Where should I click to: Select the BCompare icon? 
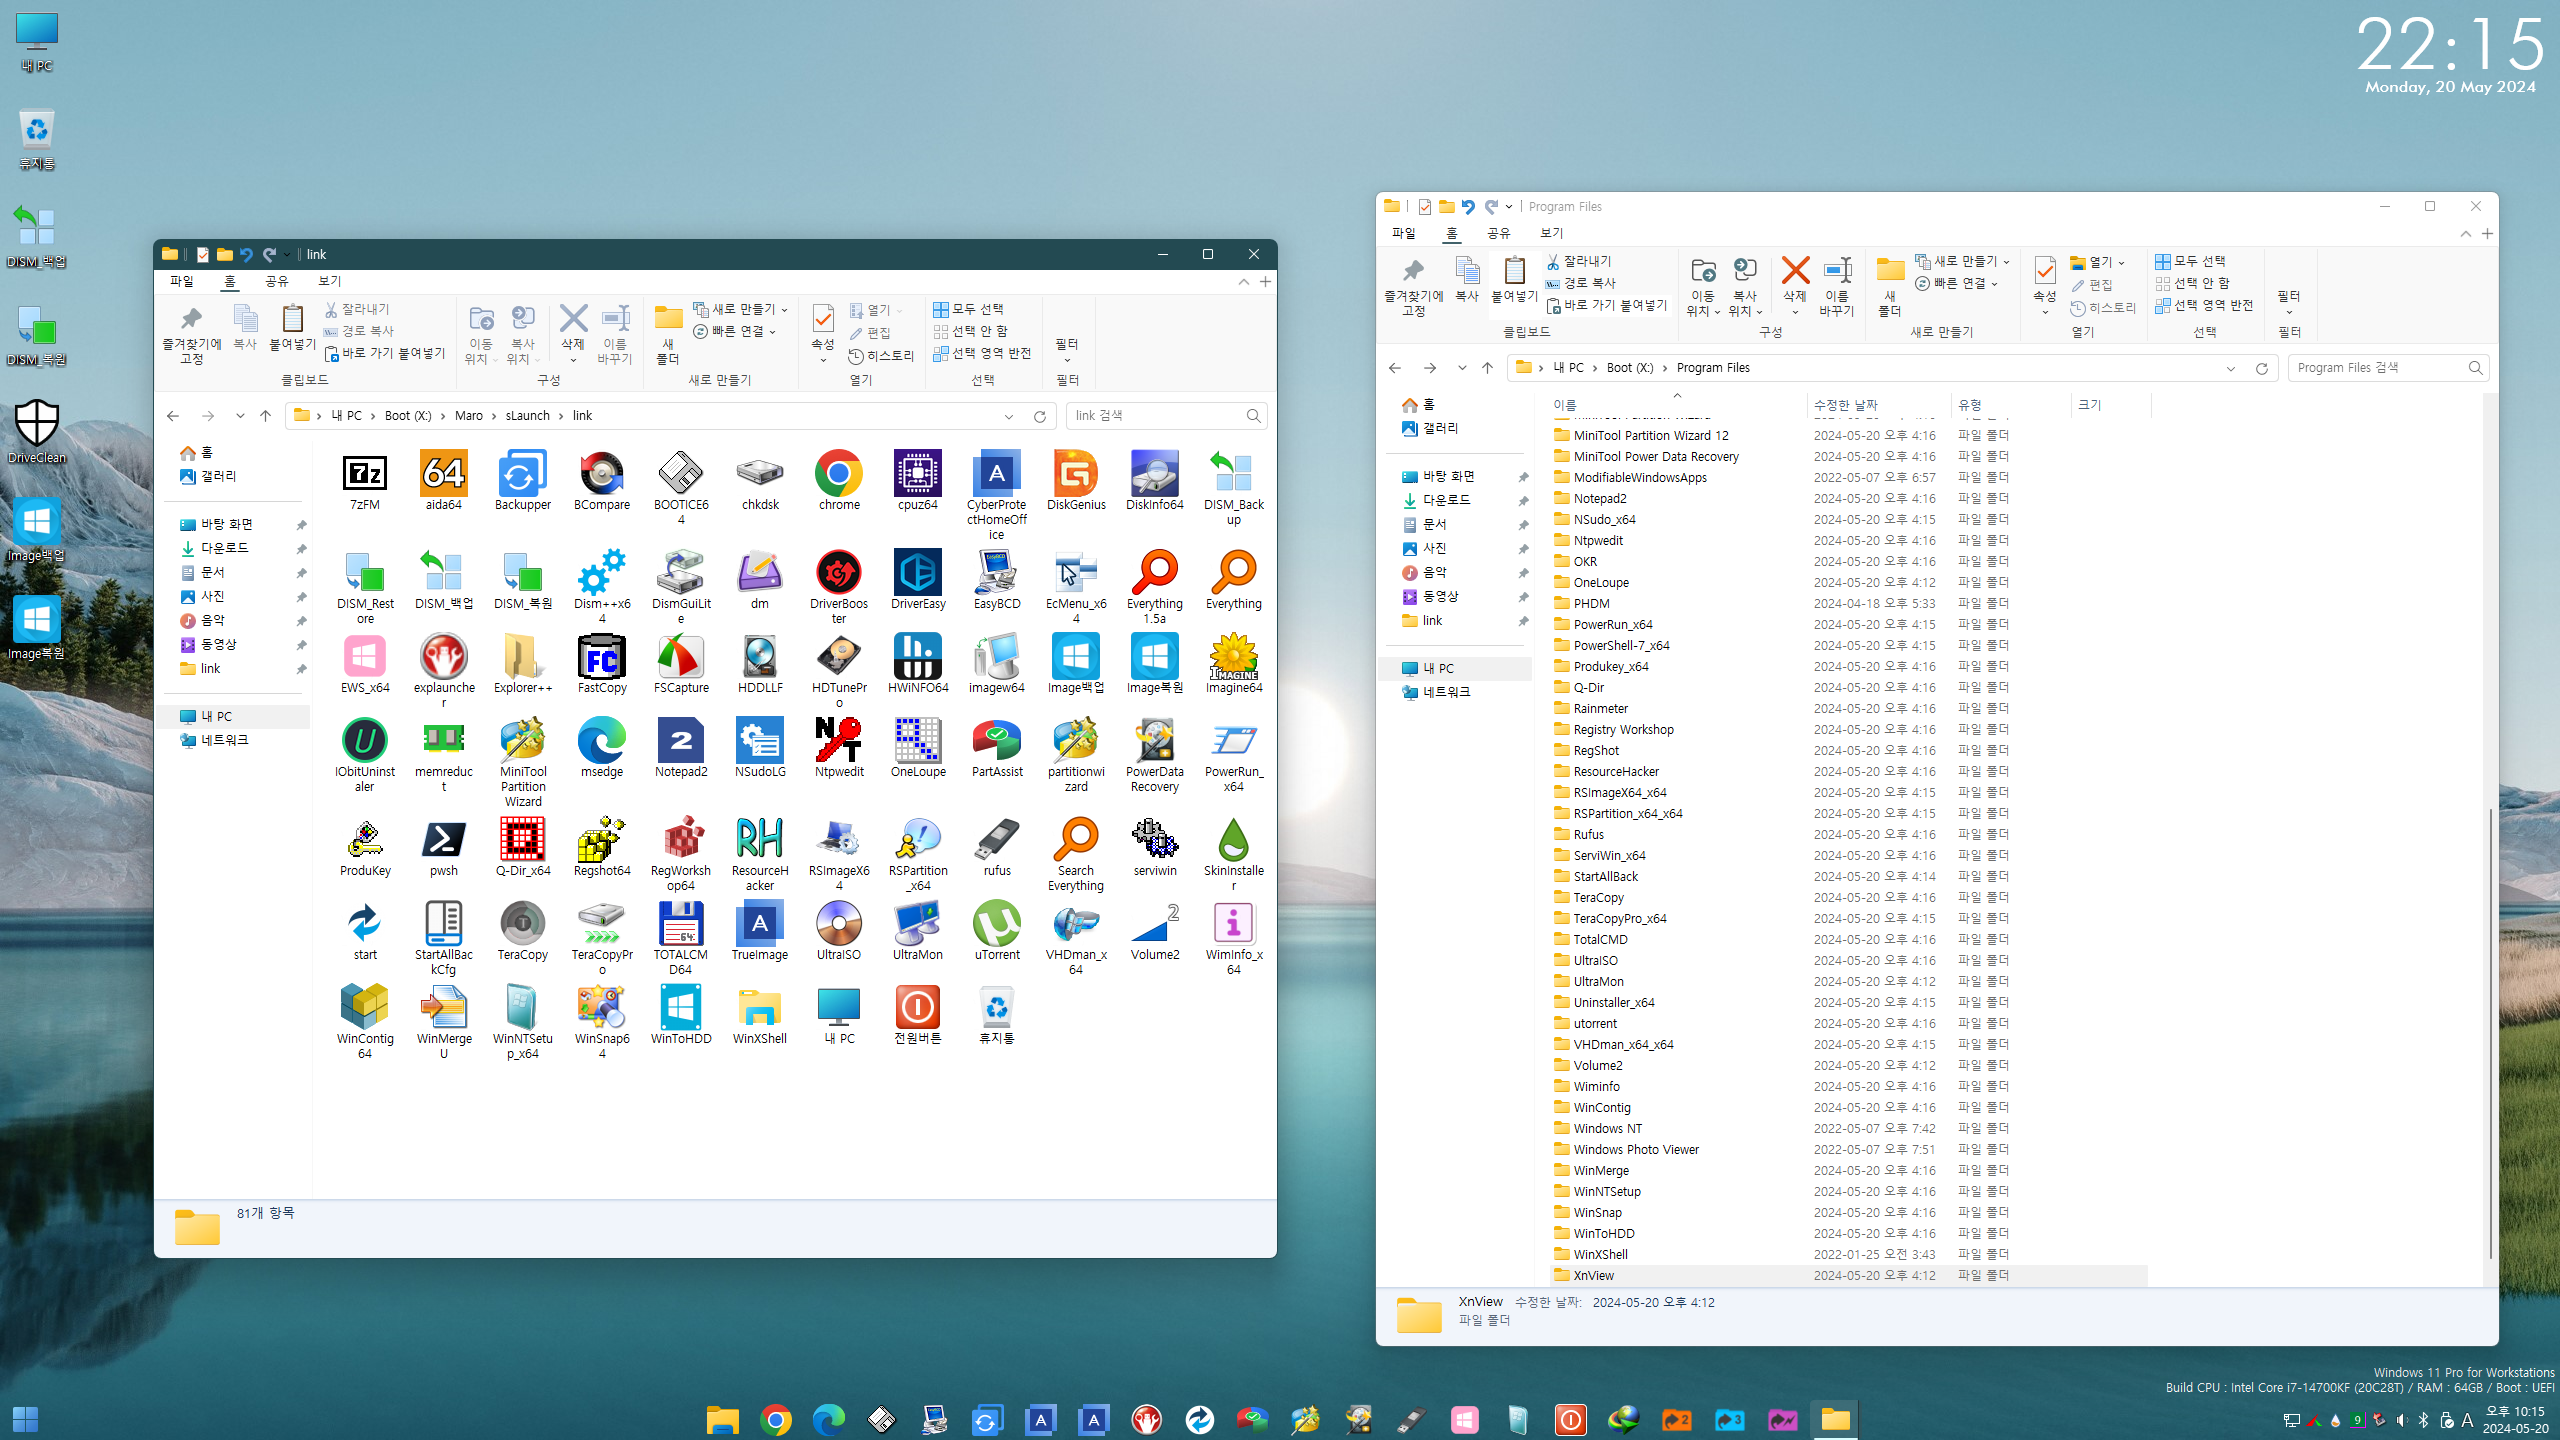pos(602,473)
